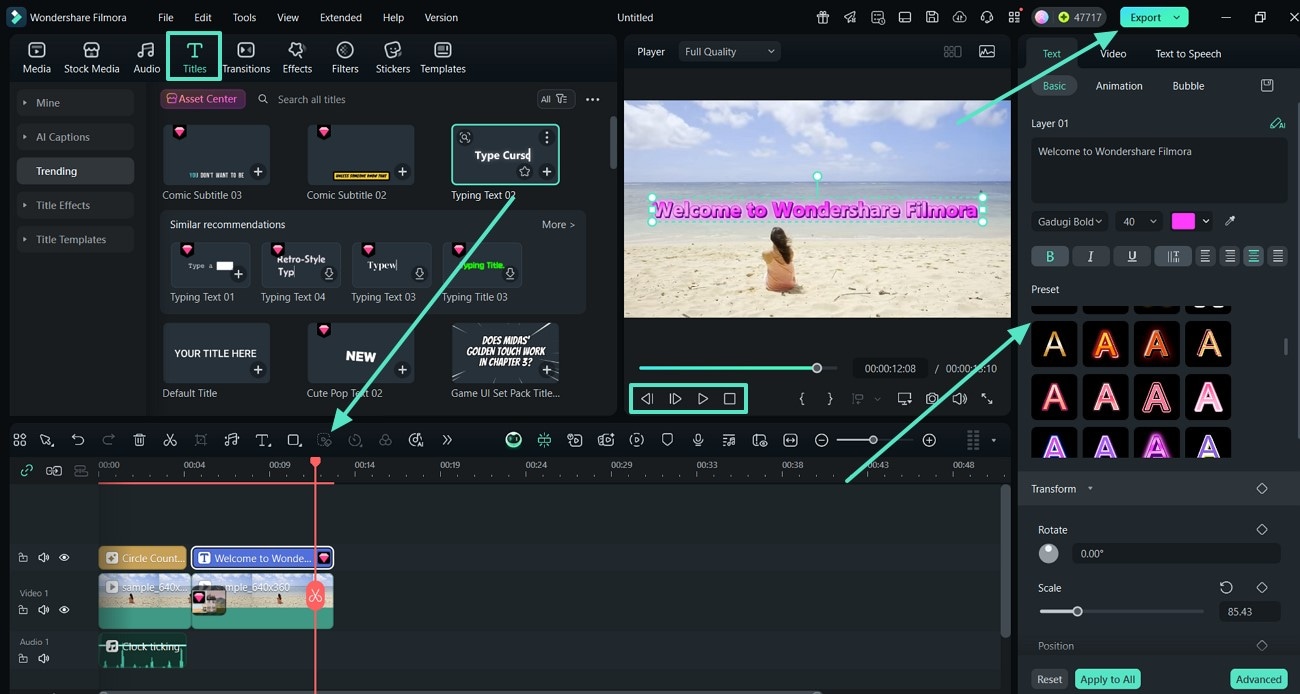Image resolution: width=1300 pixels, height=694 pixels.
Task: Toggle Underline text formatting
Action: 1131,256
